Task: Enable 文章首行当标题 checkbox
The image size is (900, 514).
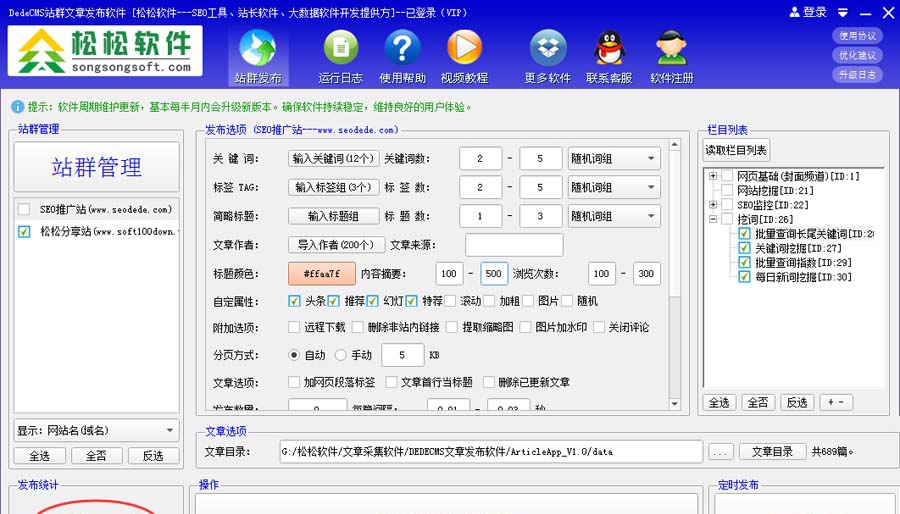Action: (391, 382)
